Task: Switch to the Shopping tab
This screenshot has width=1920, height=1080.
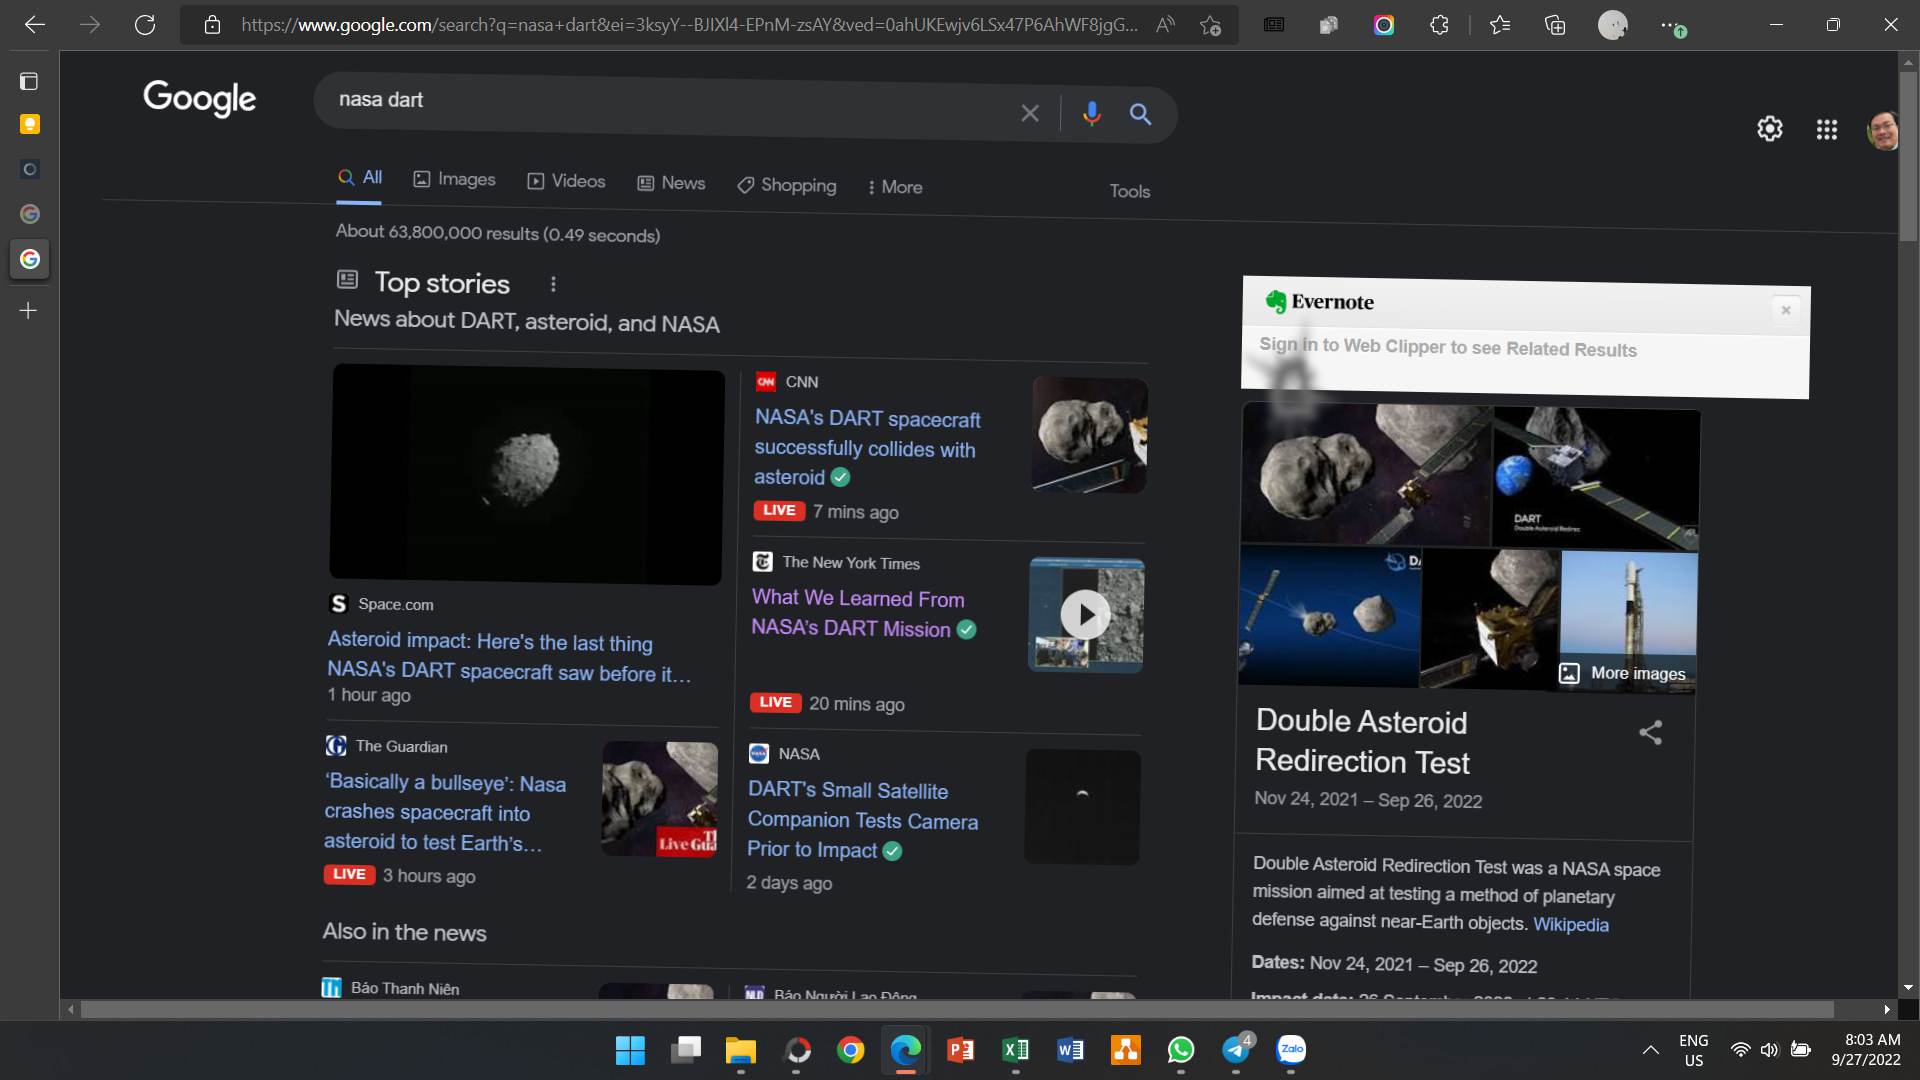Action: click(x=787, y=185)
